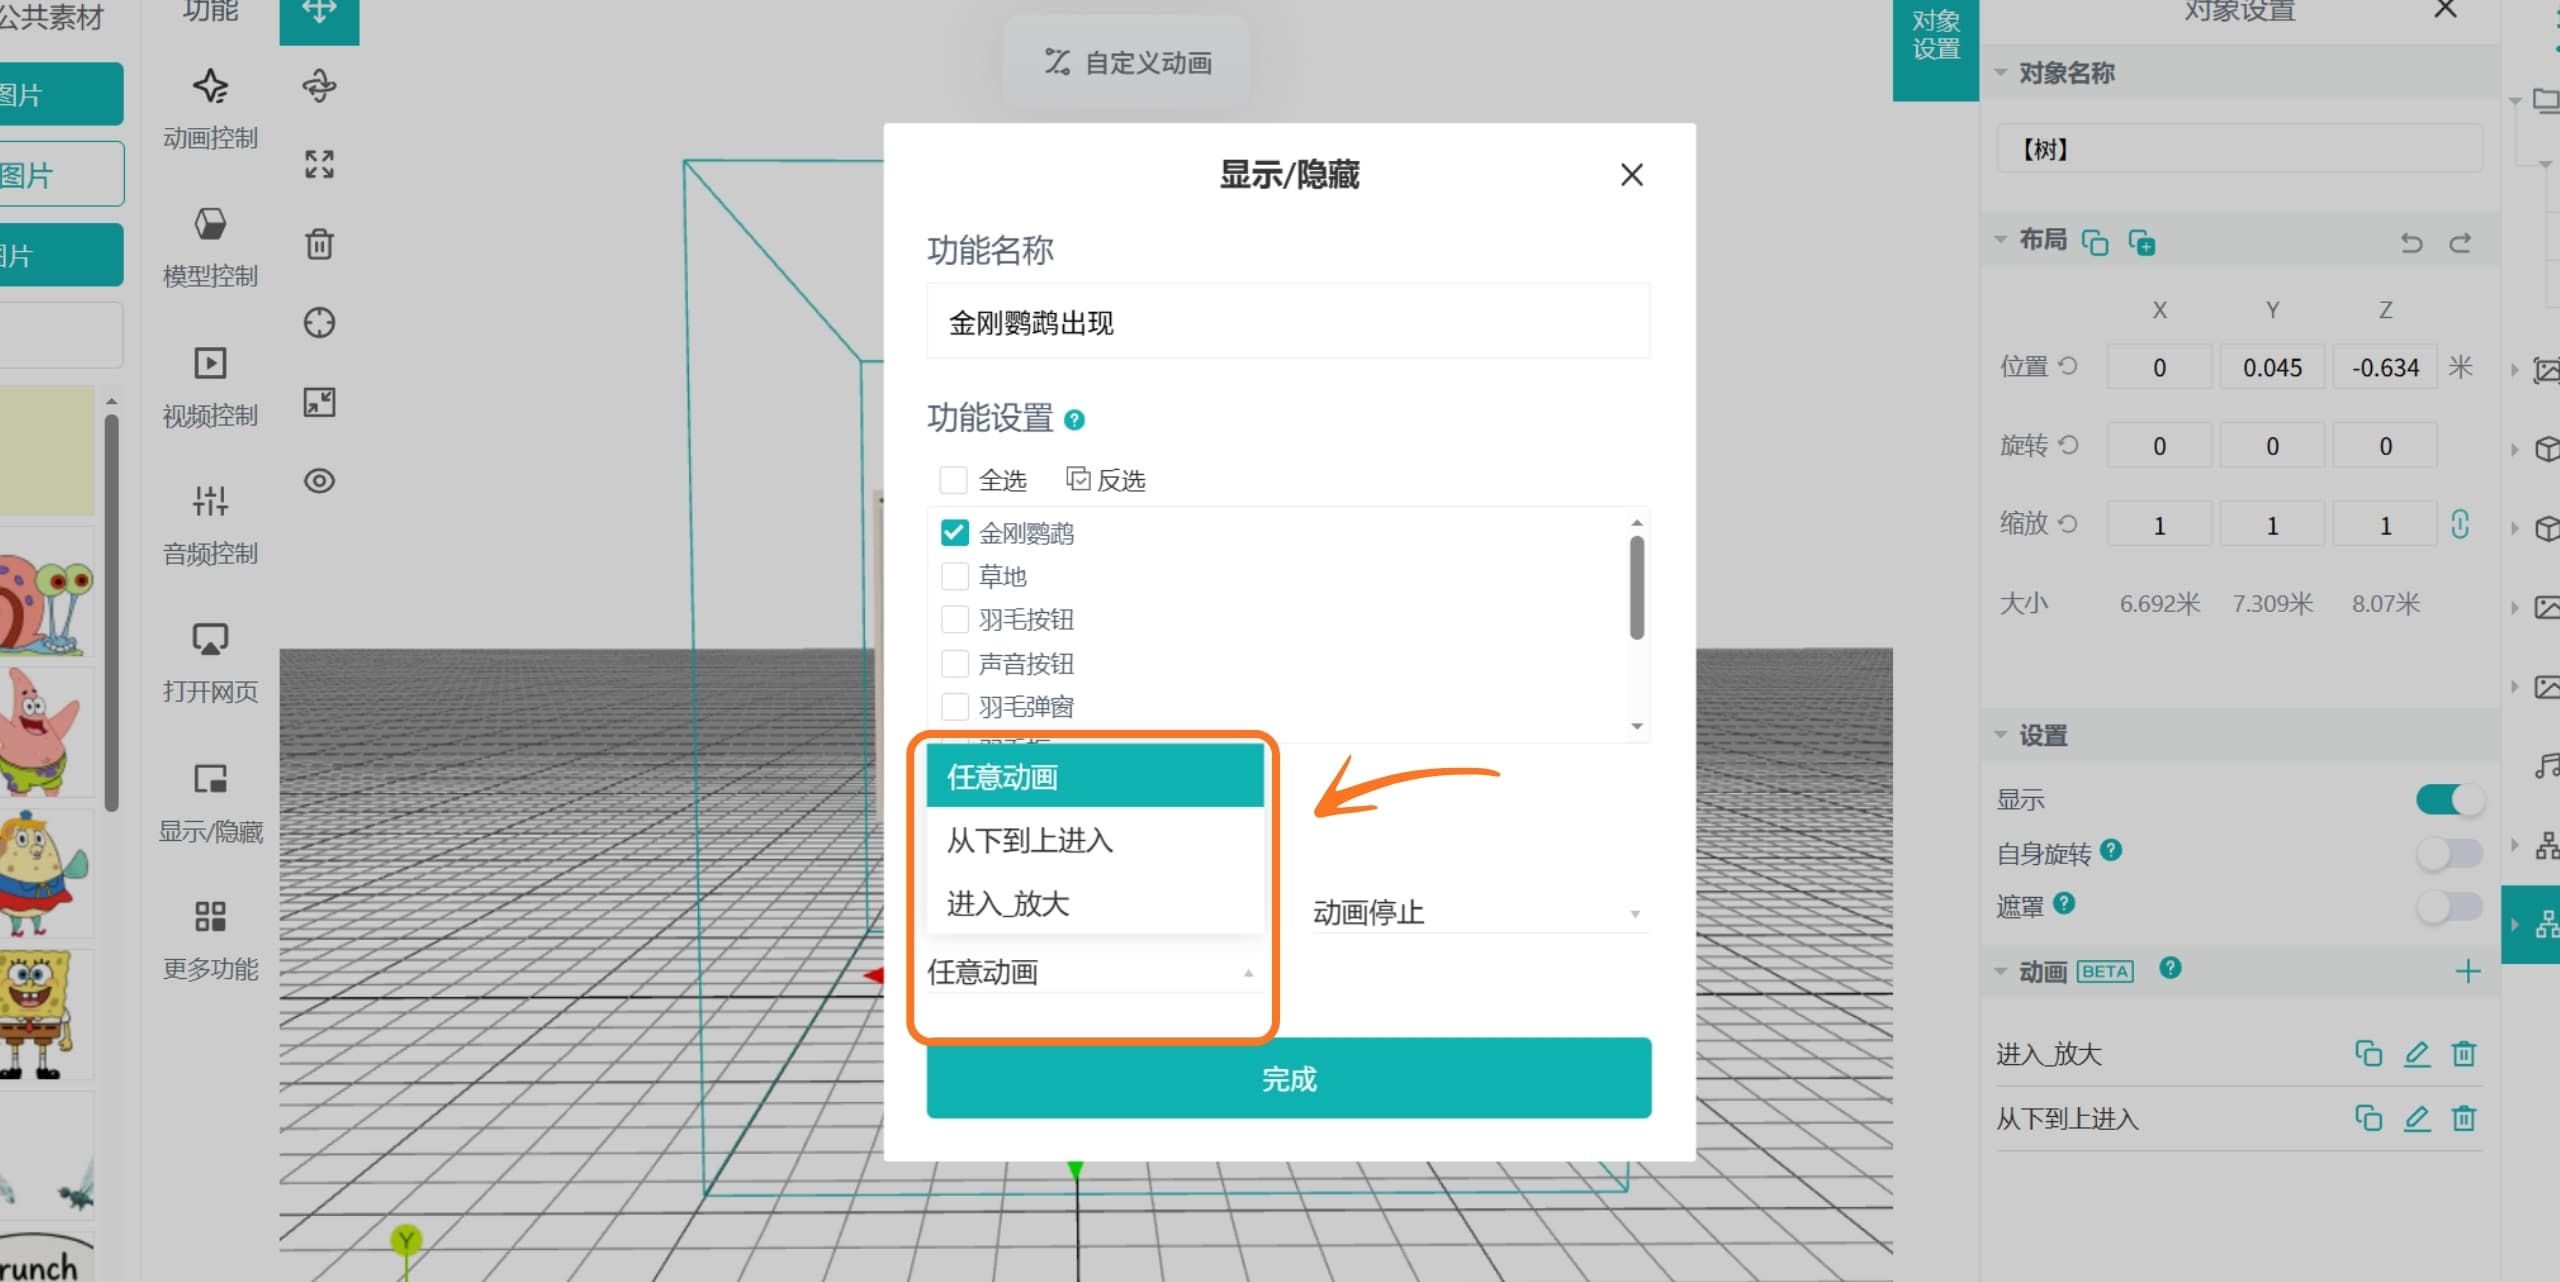
Task: Click the shrink-to-fit view icon
Action: tap(319, 402)
